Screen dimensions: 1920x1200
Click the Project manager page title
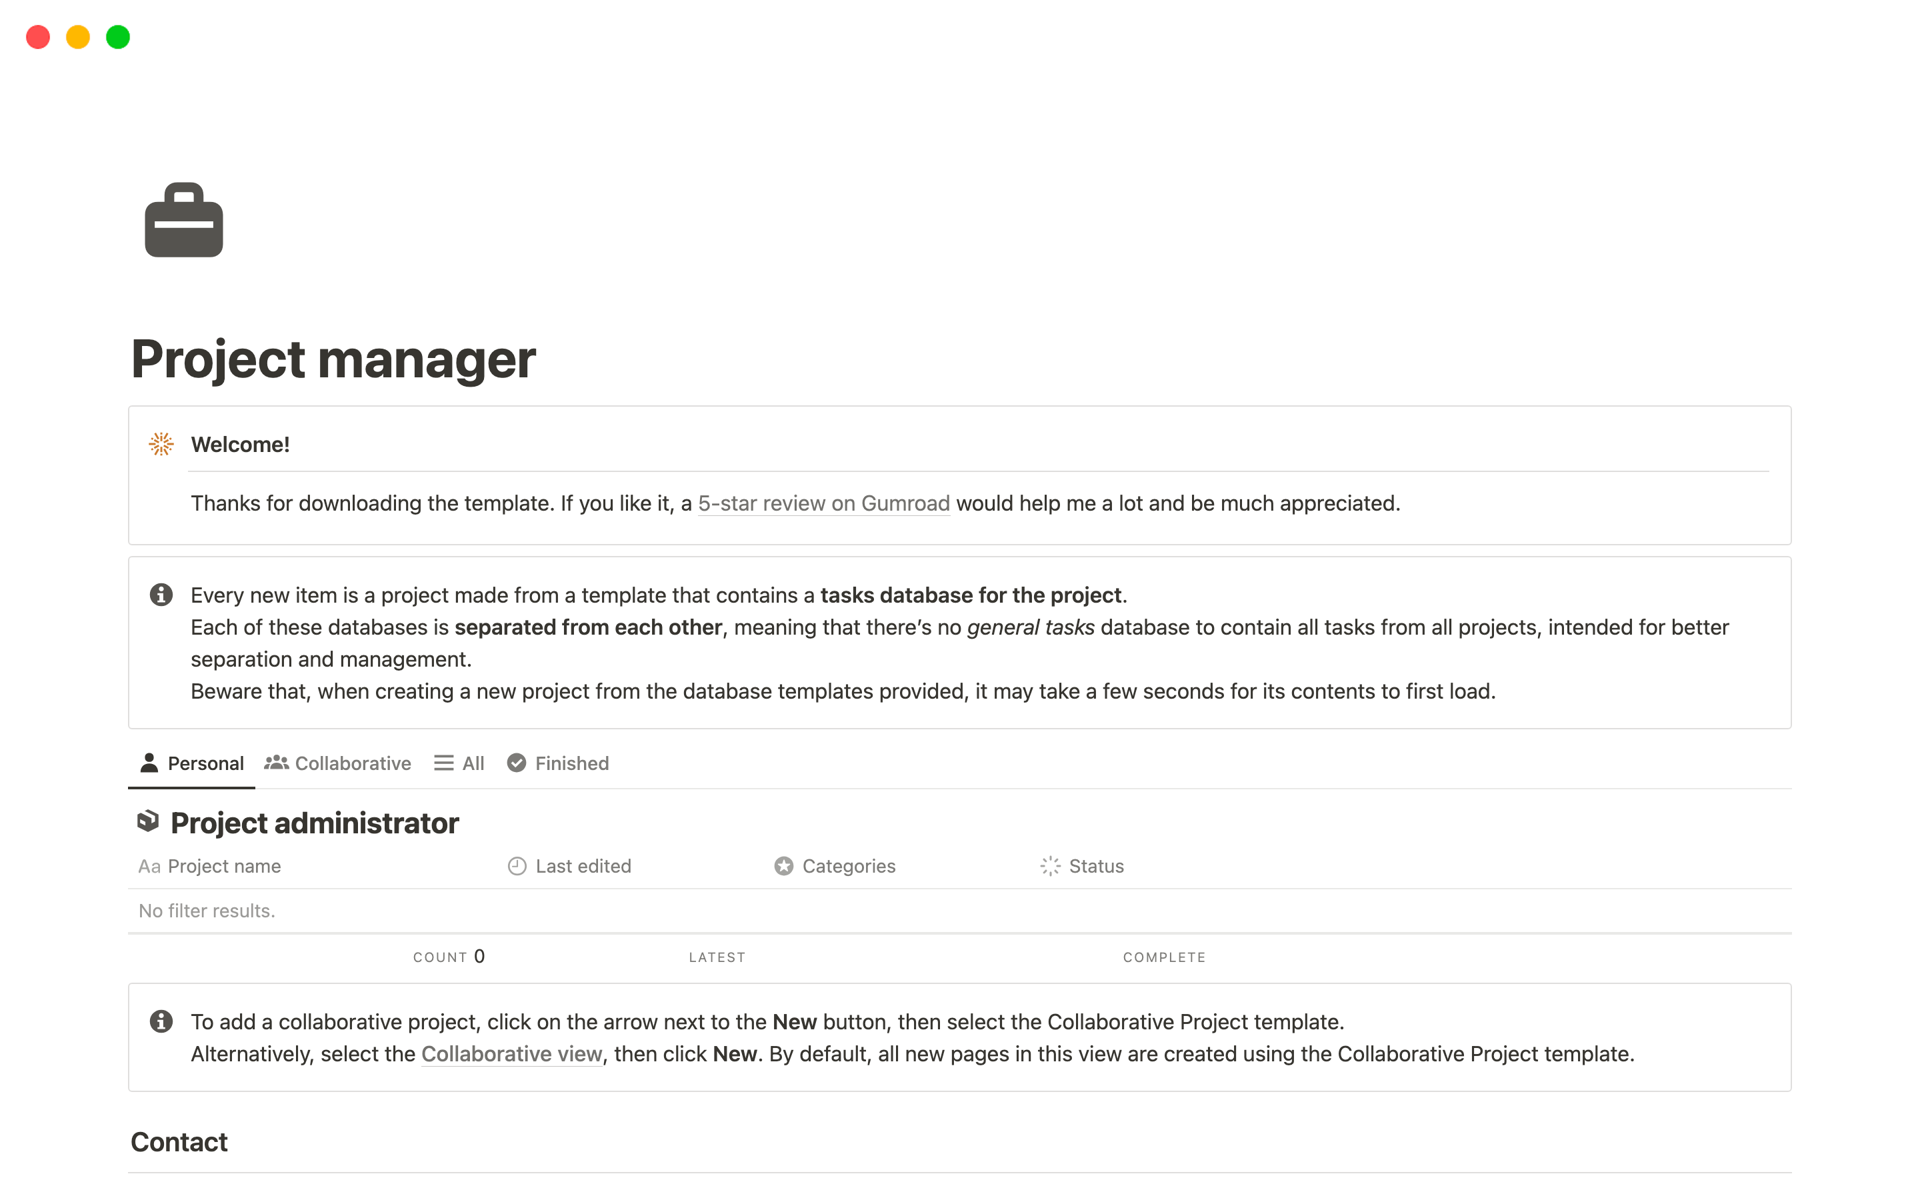pyautogui.click(x=333, y=359)
